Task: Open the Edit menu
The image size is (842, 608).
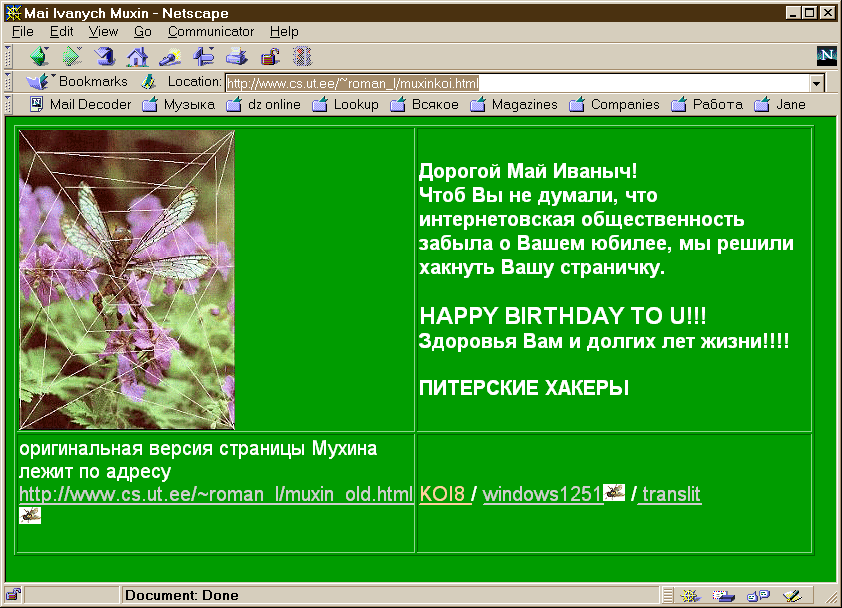Action: tap(61, 32)
